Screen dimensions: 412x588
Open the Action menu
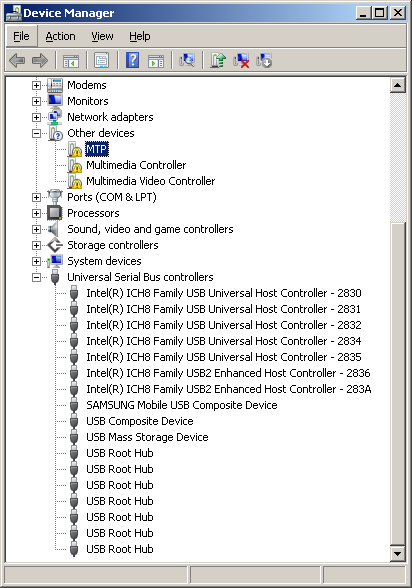(x=60, y=36)
